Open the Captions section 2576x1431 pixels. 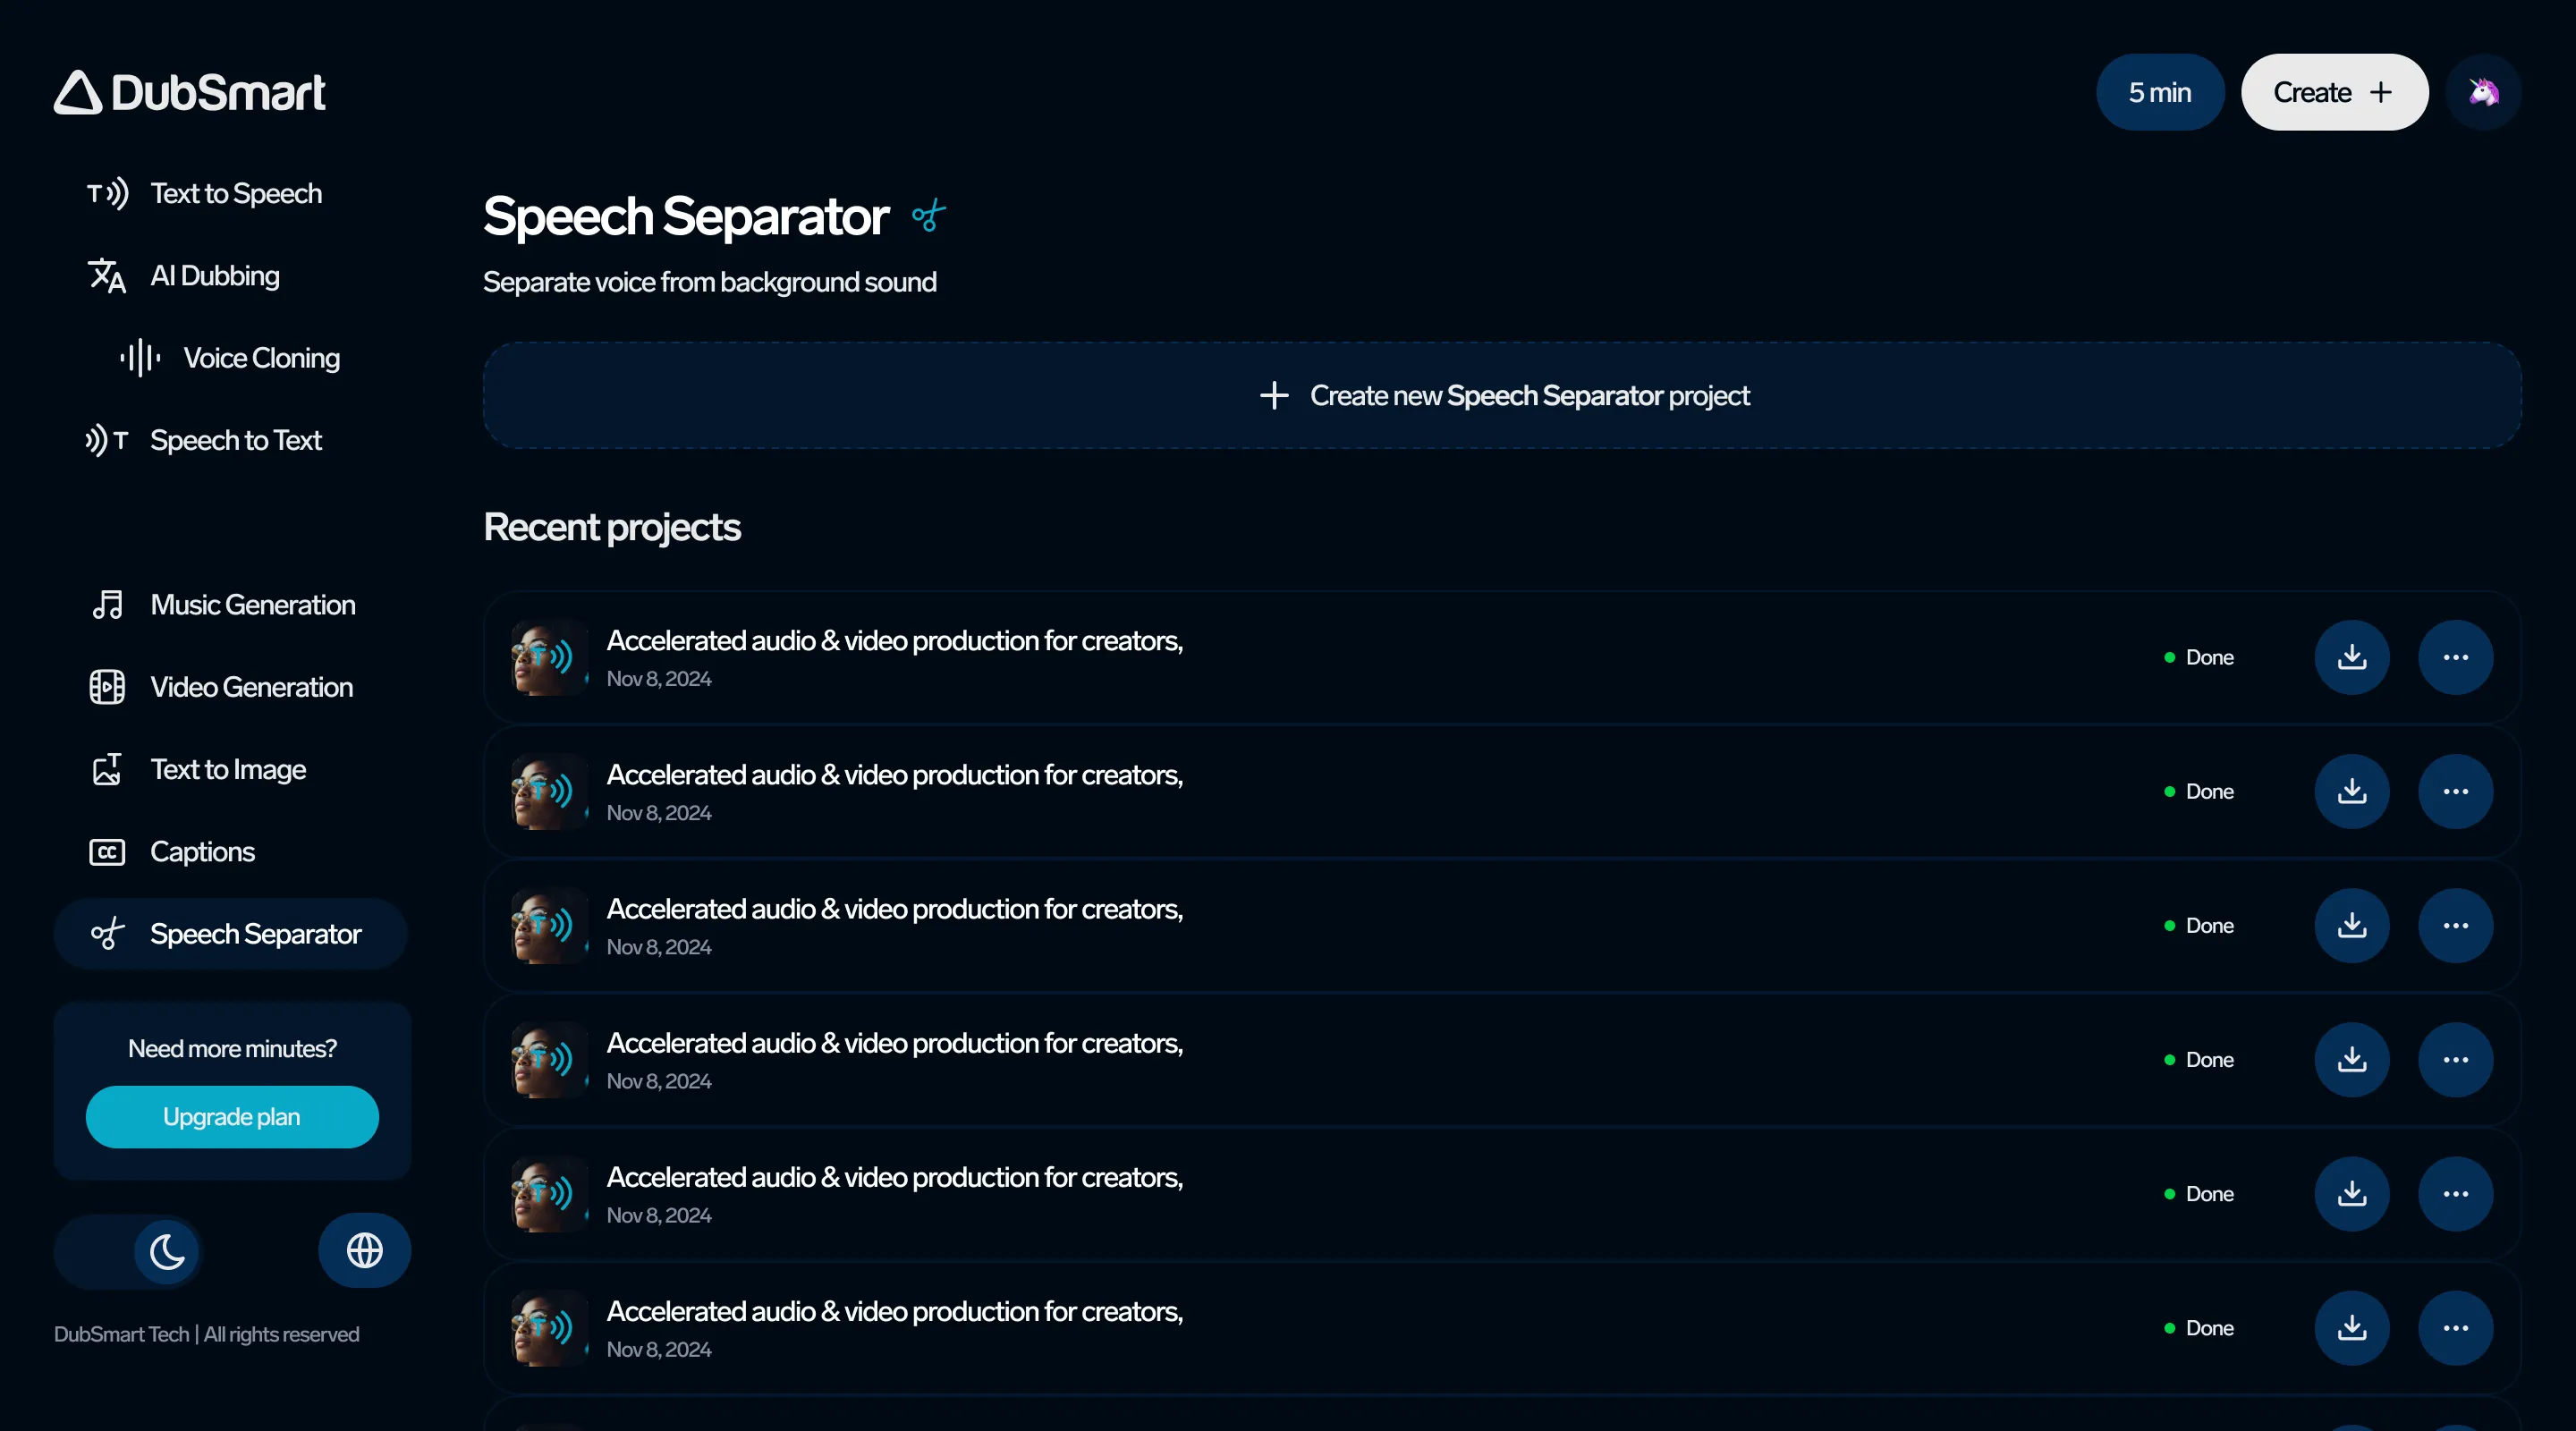(171, 852)
